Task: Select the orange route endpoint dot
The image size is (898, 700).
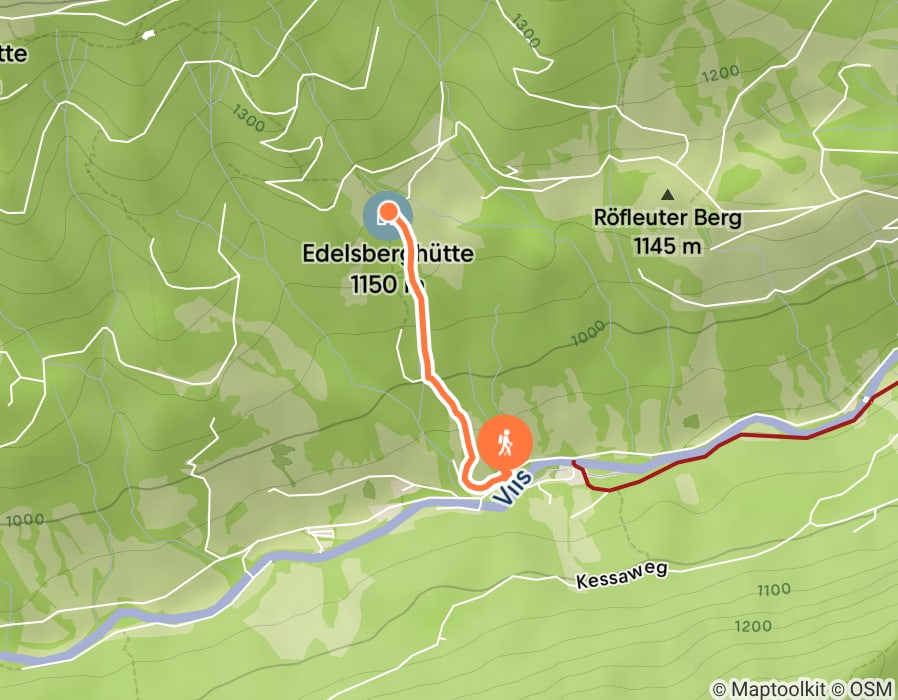Action: click(x=389, y=211)
